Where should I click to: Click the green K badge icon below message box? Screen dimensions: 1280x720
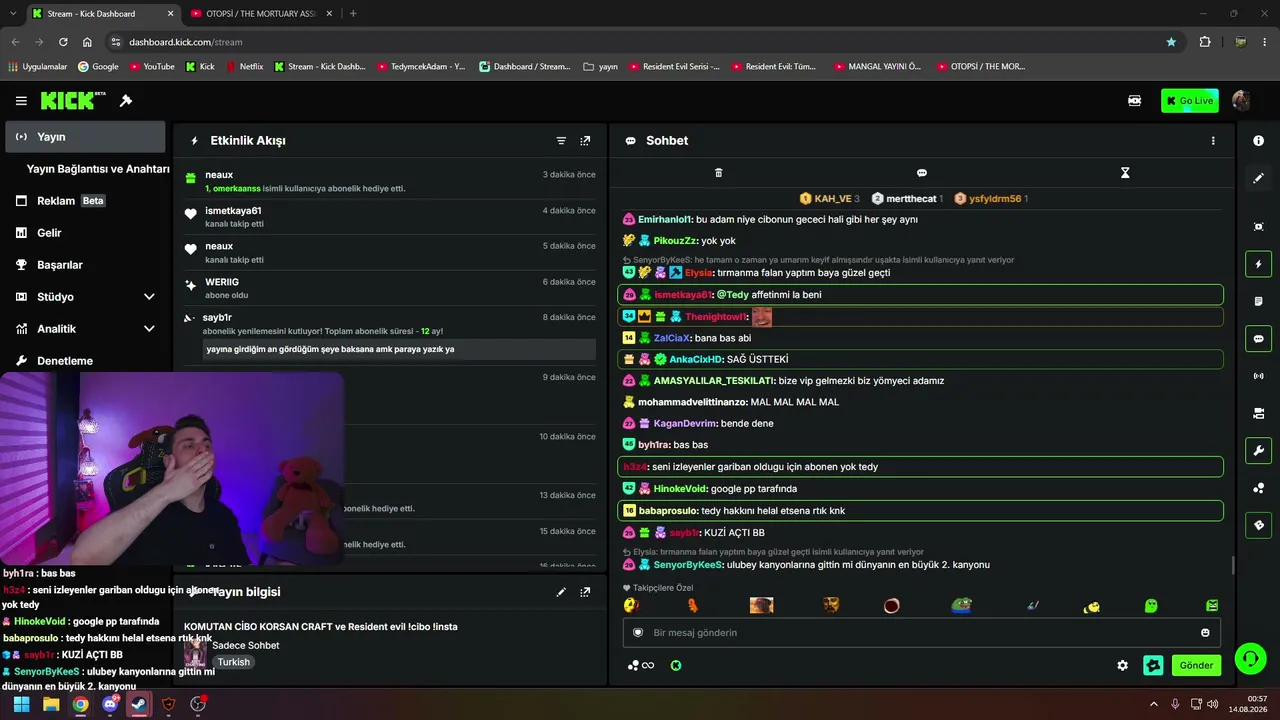point(676,666)
